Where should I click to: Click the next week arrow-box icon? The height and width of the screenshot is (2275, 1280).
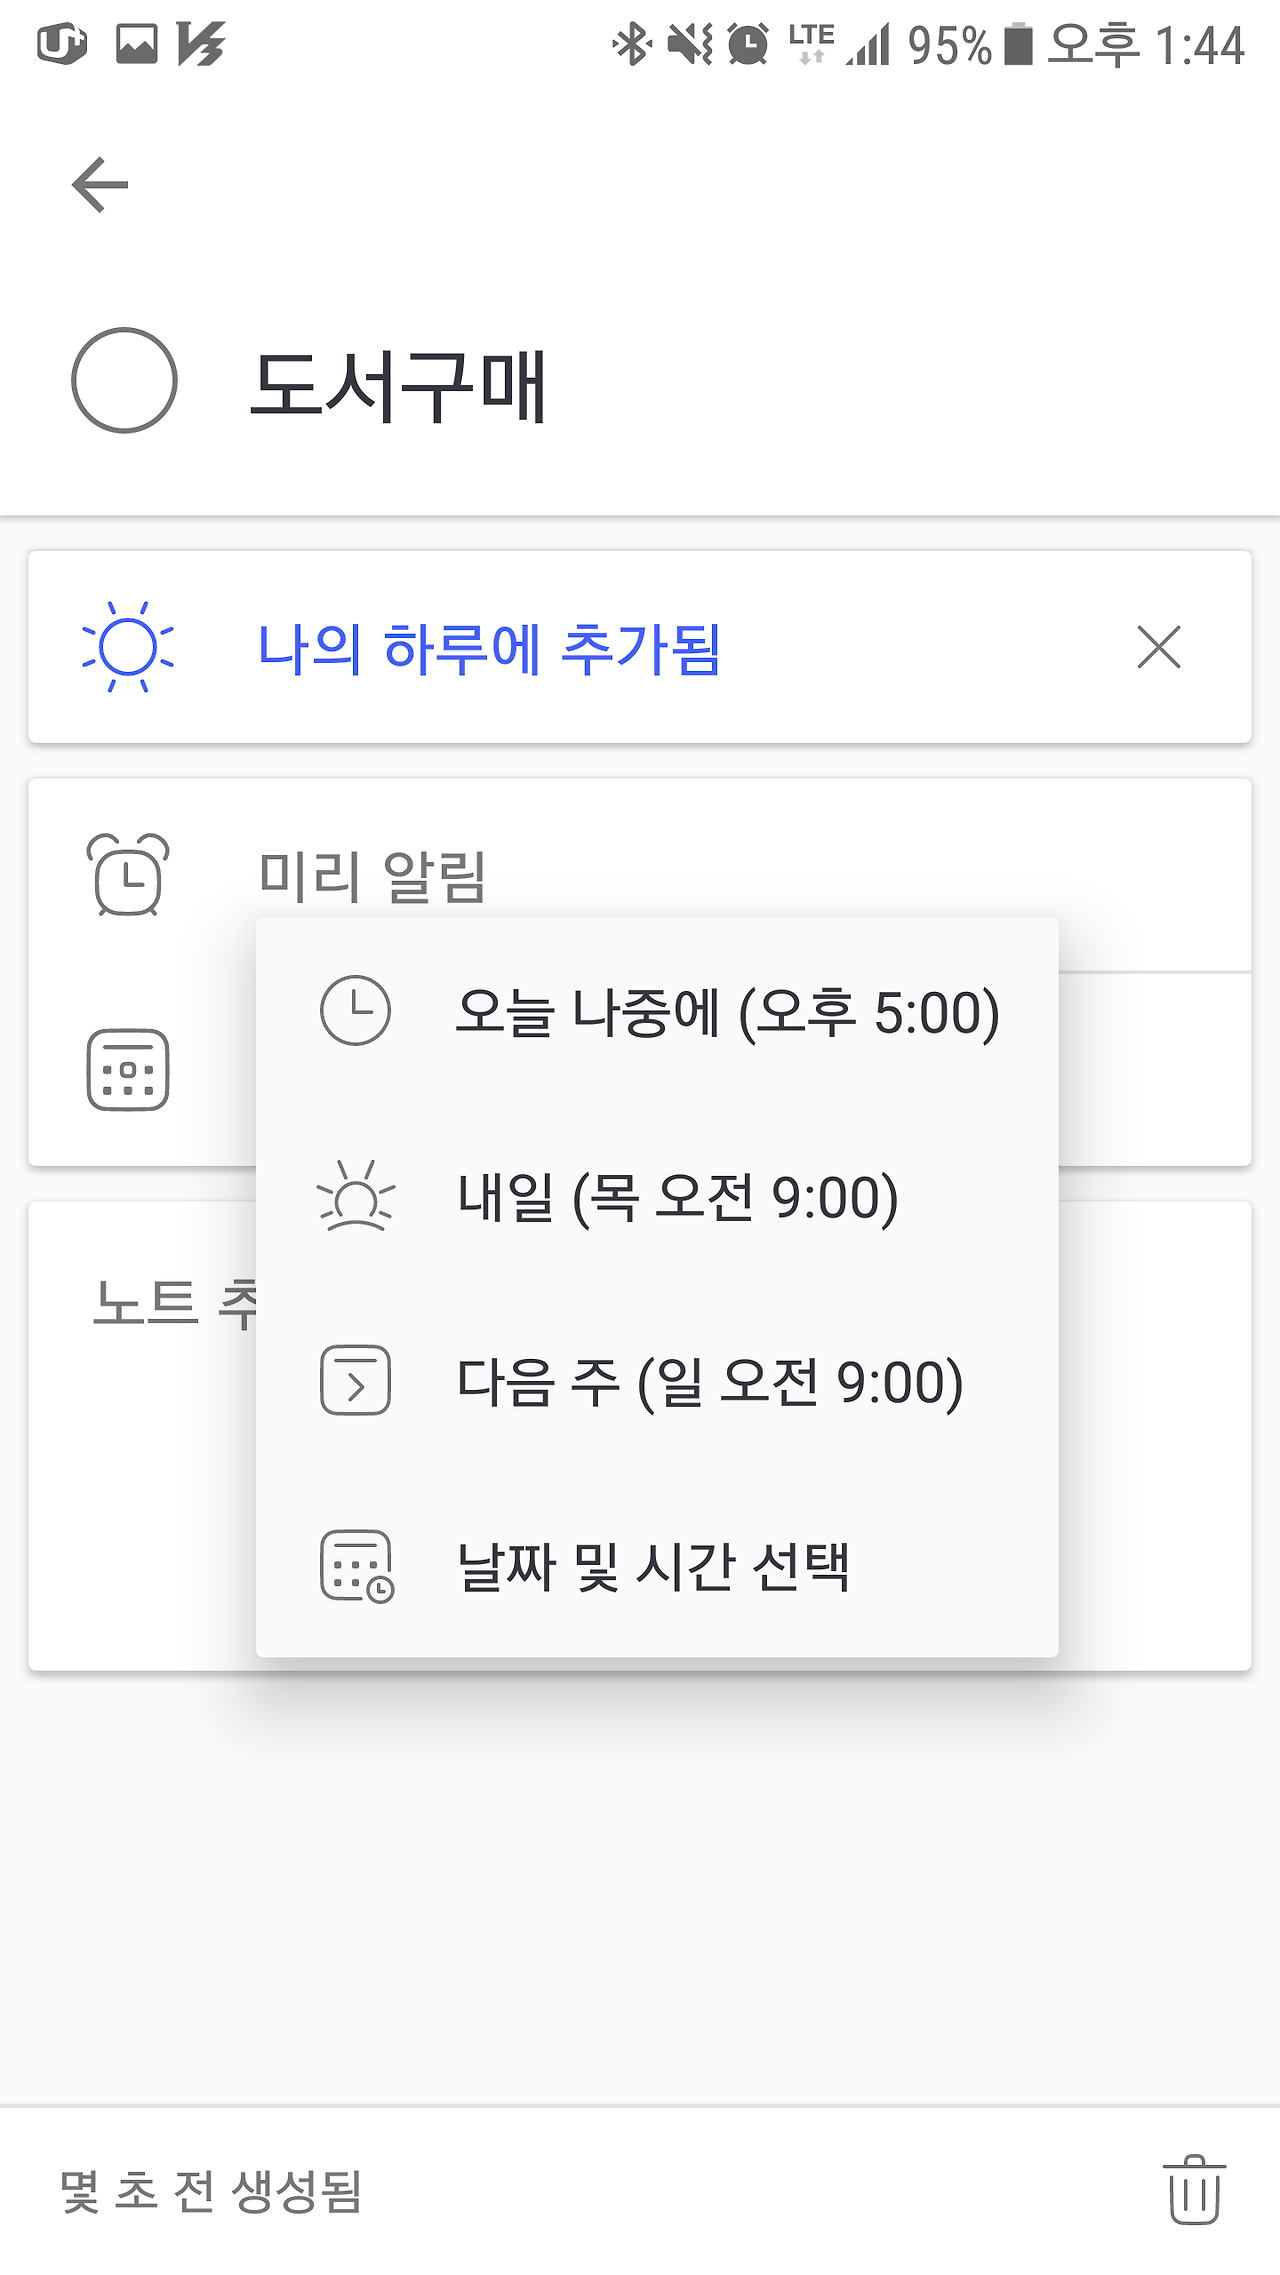click(x=355, y=1380)
